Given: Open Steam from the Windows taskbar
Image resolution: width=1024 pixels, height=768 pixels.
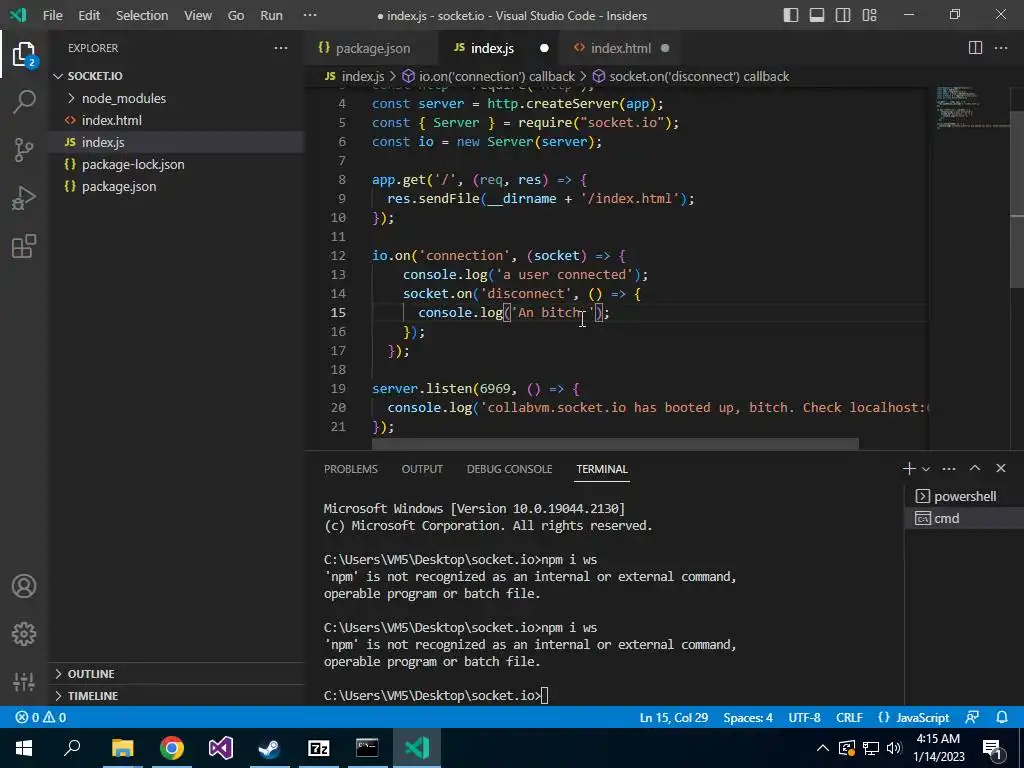Looking at the screenshot, I should pyautogui.click(x=269, y=748).
